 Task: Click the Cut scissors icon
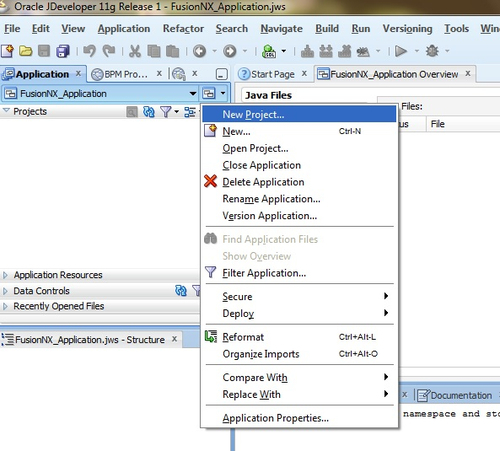click(135, 51)
